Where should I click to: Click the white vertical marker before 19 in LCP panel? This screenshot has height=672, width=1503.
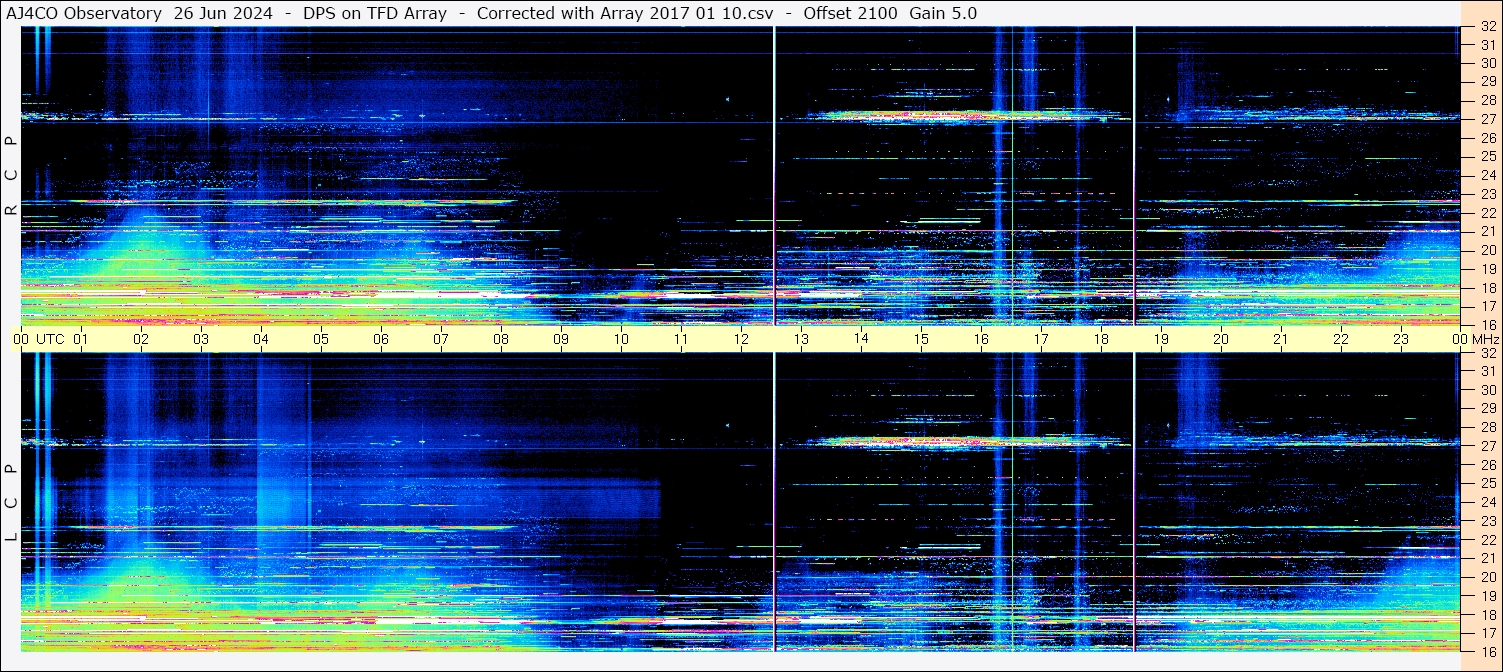pos(1134,502)
